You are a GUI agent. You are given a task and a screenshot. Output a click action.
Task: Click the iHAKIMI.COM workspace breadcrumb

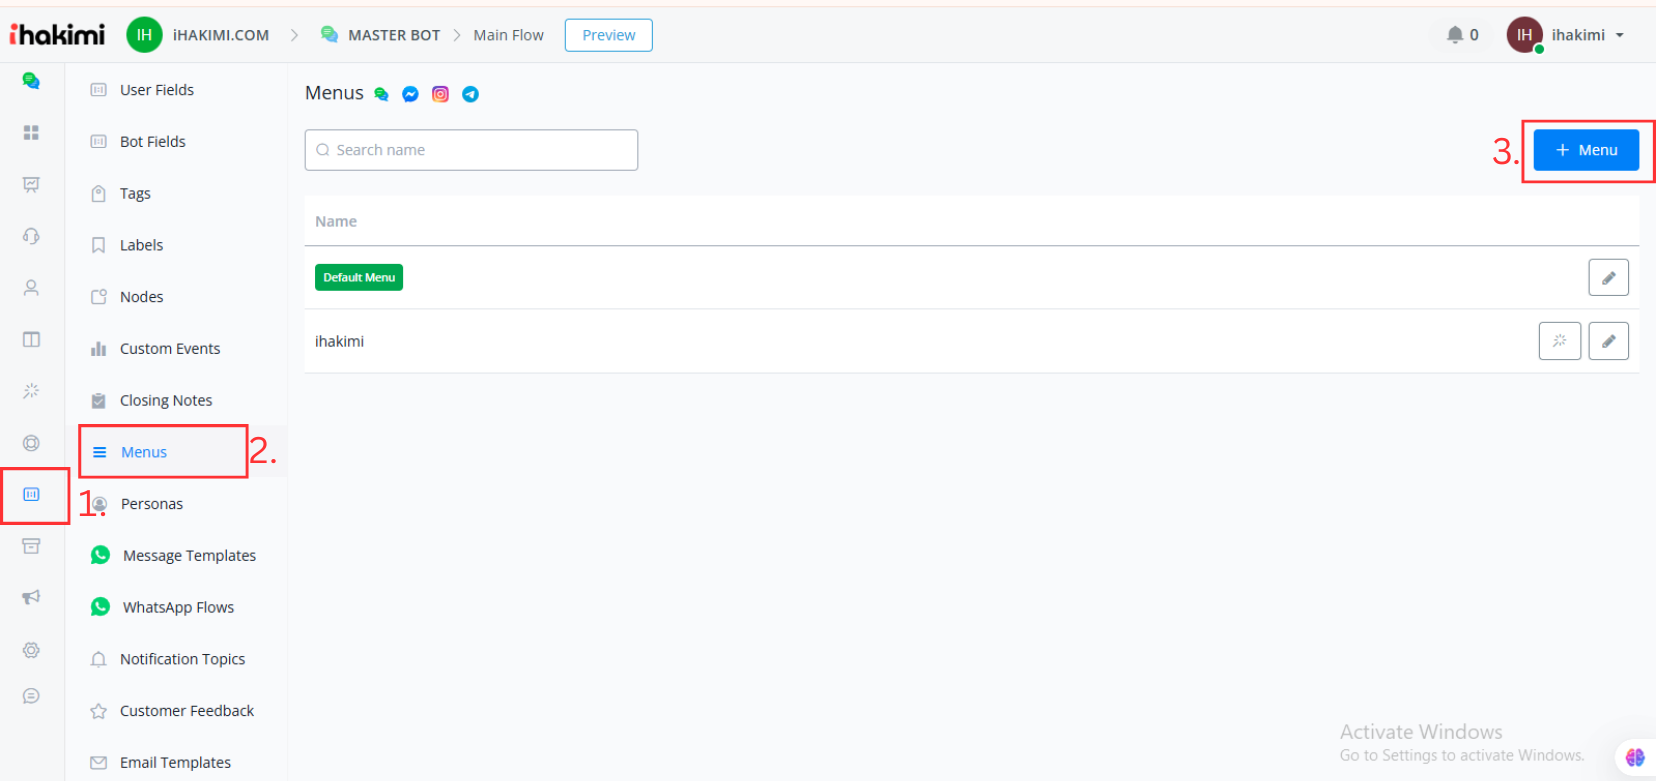point(221,35)
